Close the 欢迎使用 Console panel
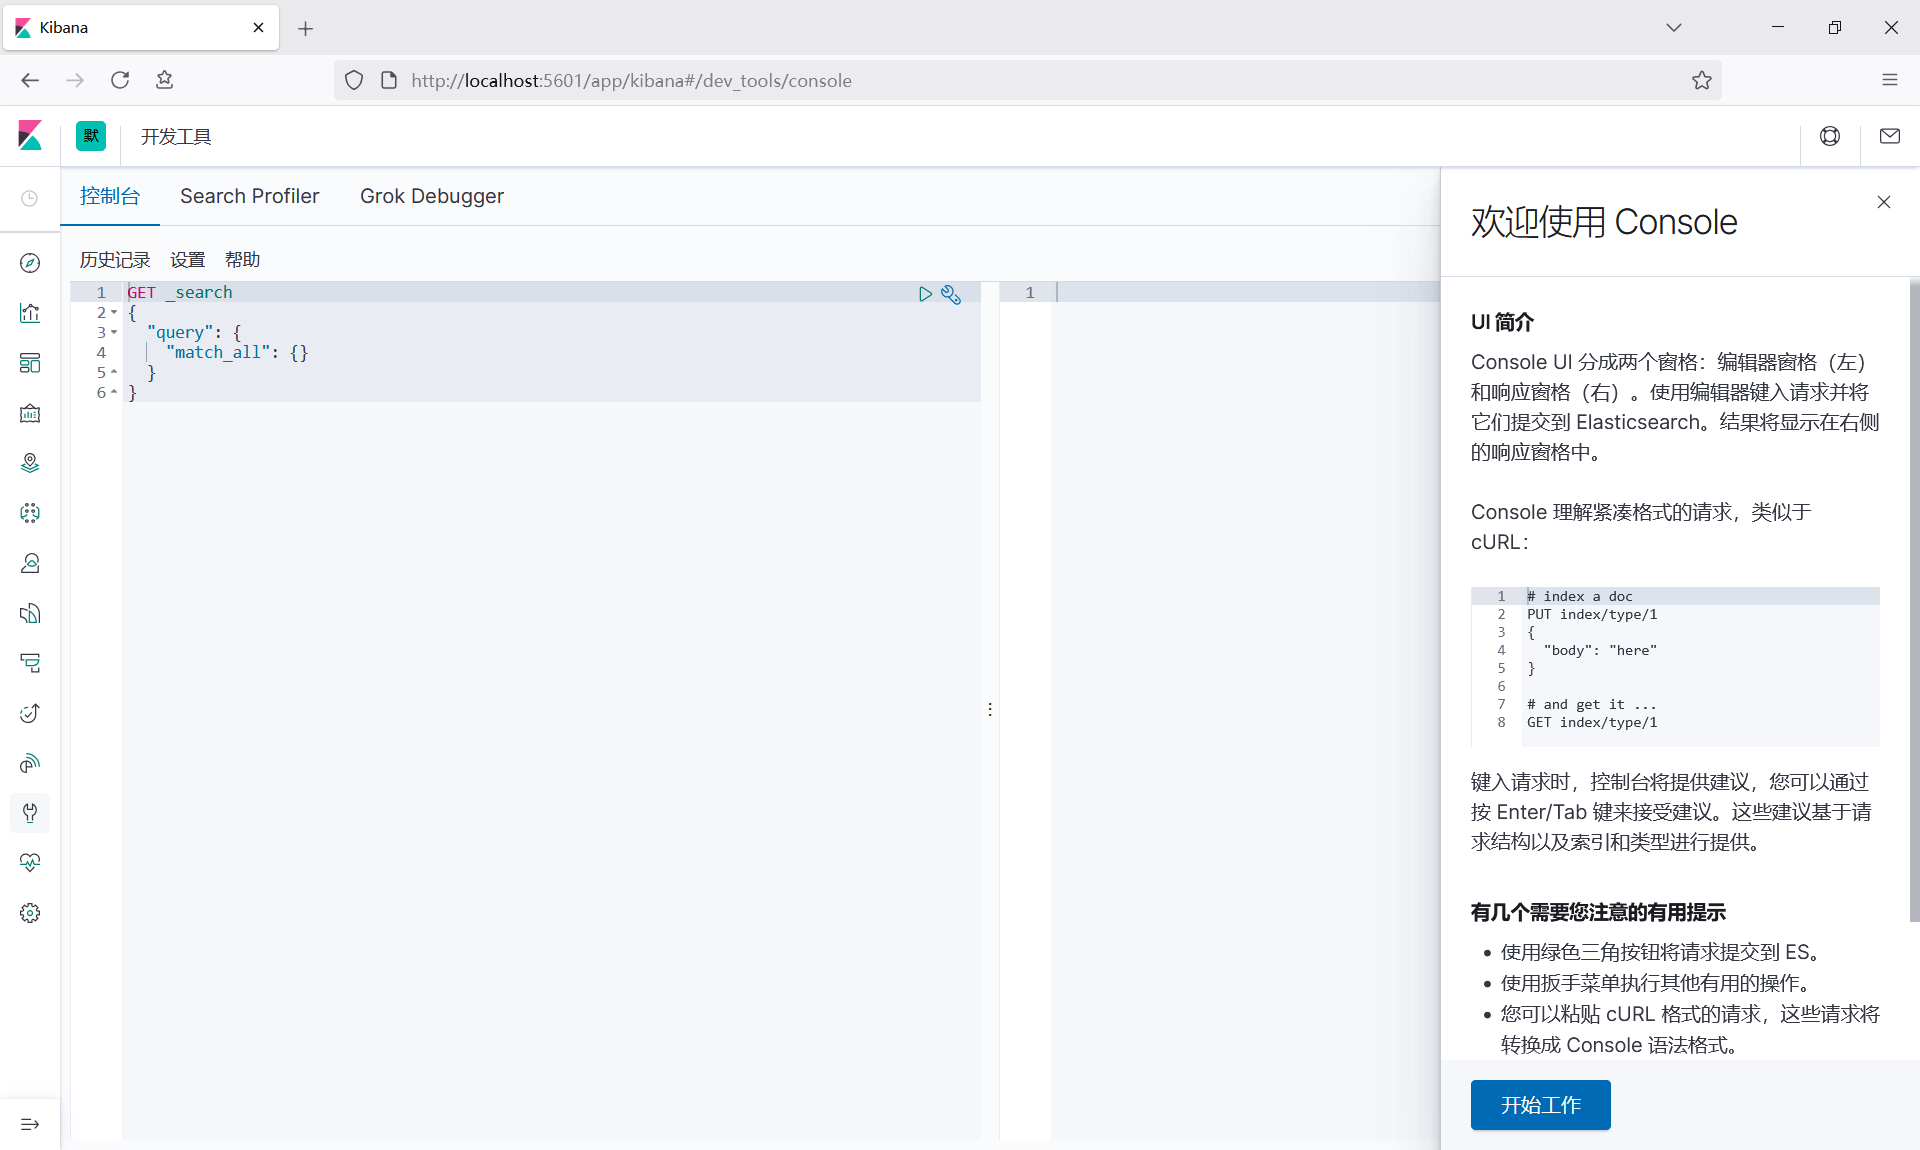This screenshot has width=1920, height=1150. (x=1883, y=202)
